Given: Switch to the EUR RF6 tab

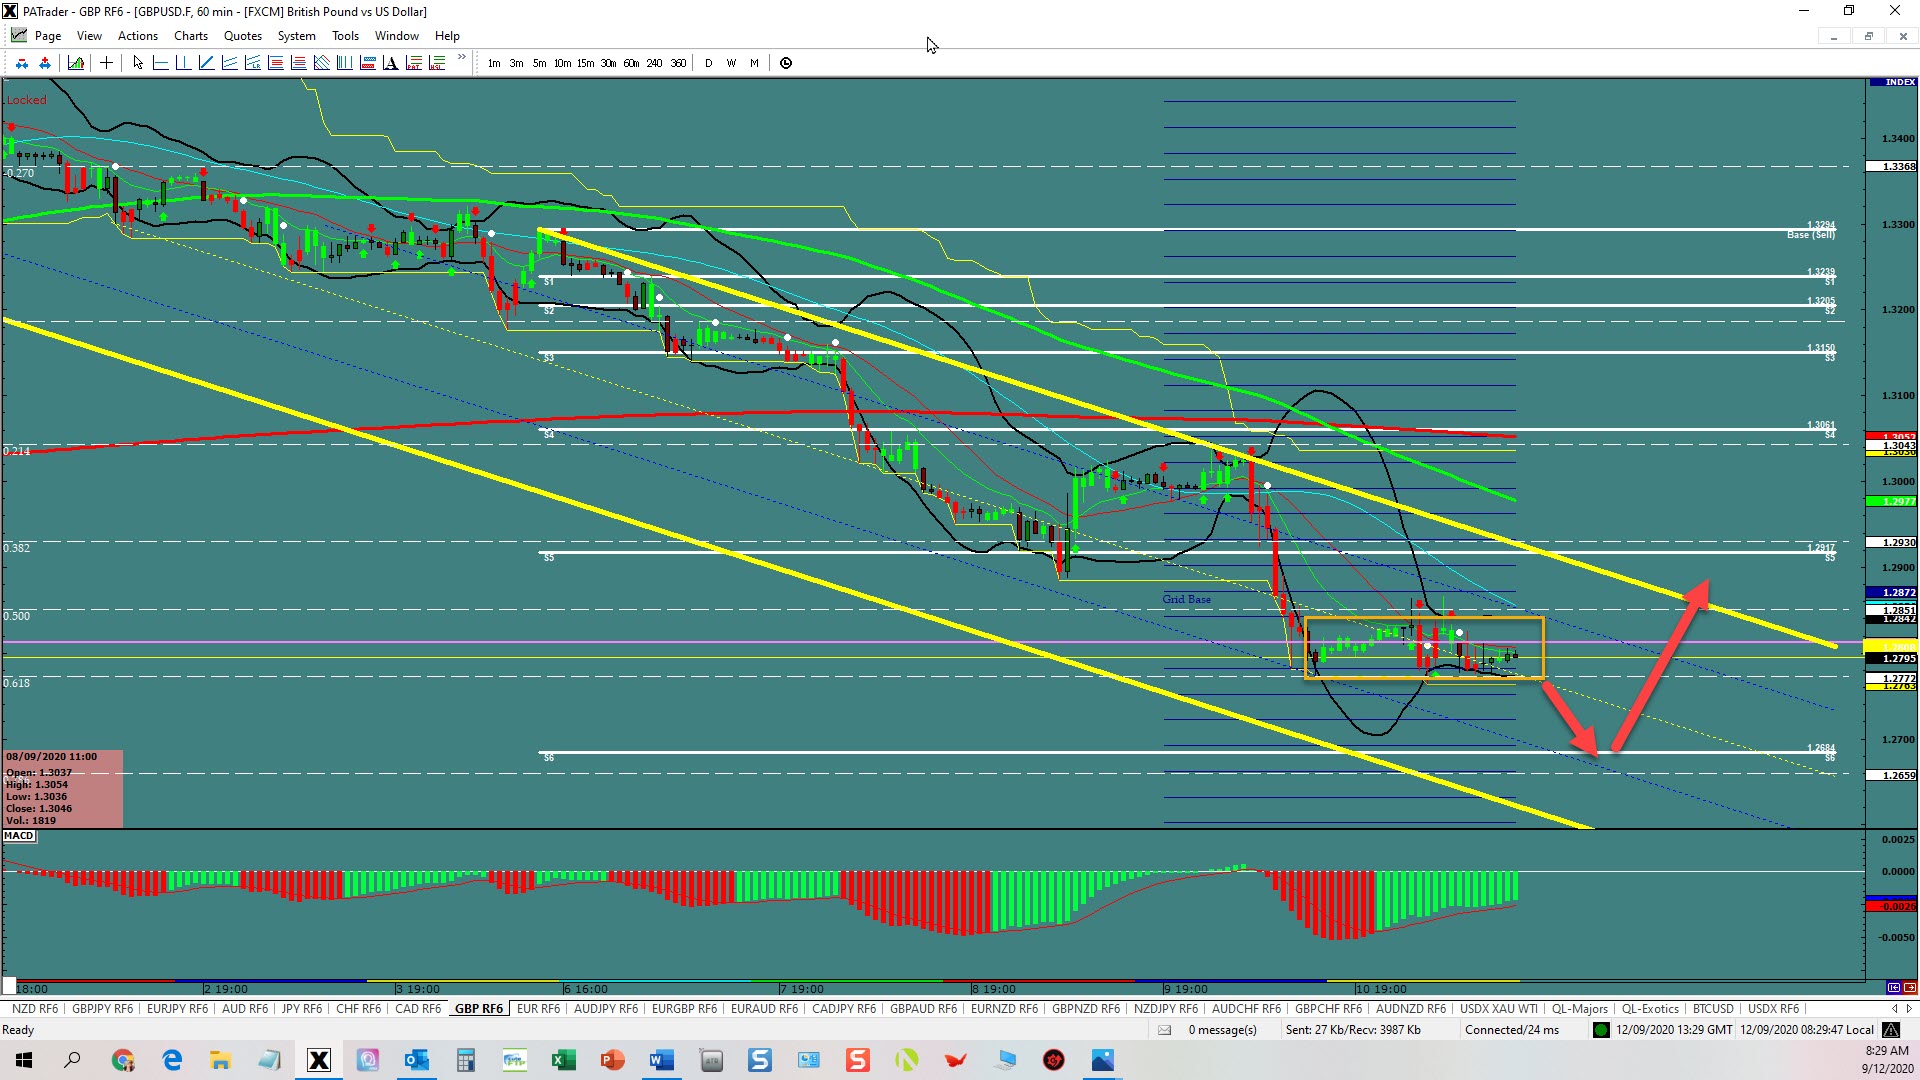Looking at the screenshot, I should tap(538, 1009).
